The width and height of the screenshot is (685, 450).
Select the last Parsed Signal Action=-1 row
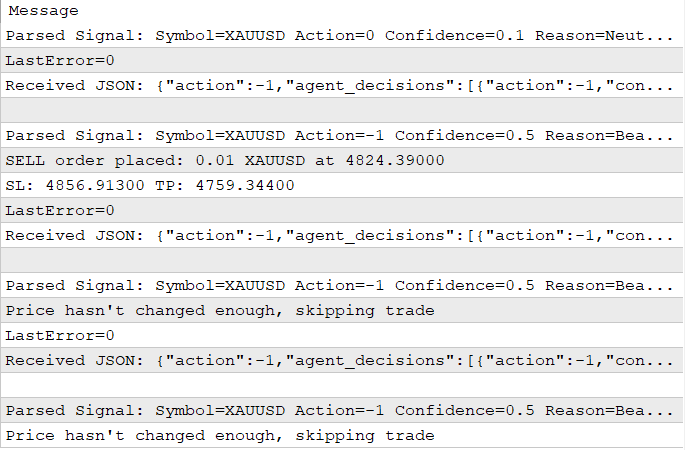coord(339,410)
